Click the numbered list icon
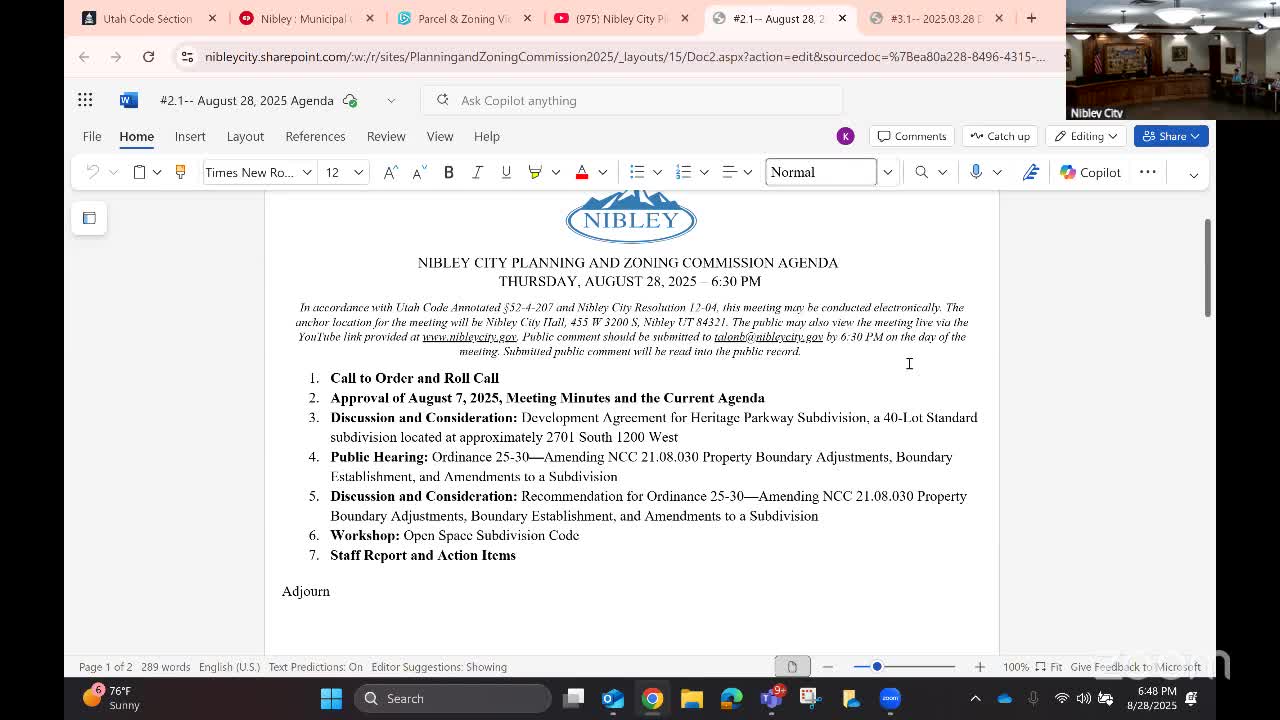 pyautogui.click(x=684, y=172)
